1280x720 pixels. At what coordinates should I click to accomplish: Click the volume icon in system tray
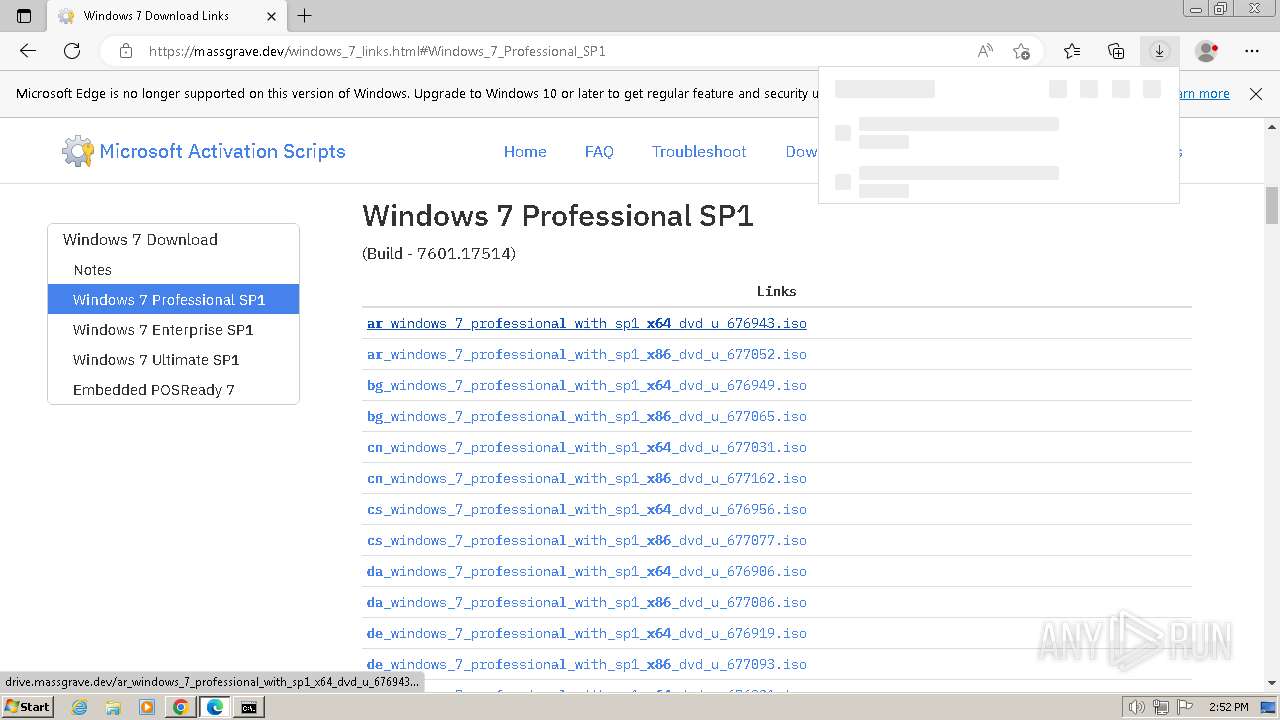1137,707
